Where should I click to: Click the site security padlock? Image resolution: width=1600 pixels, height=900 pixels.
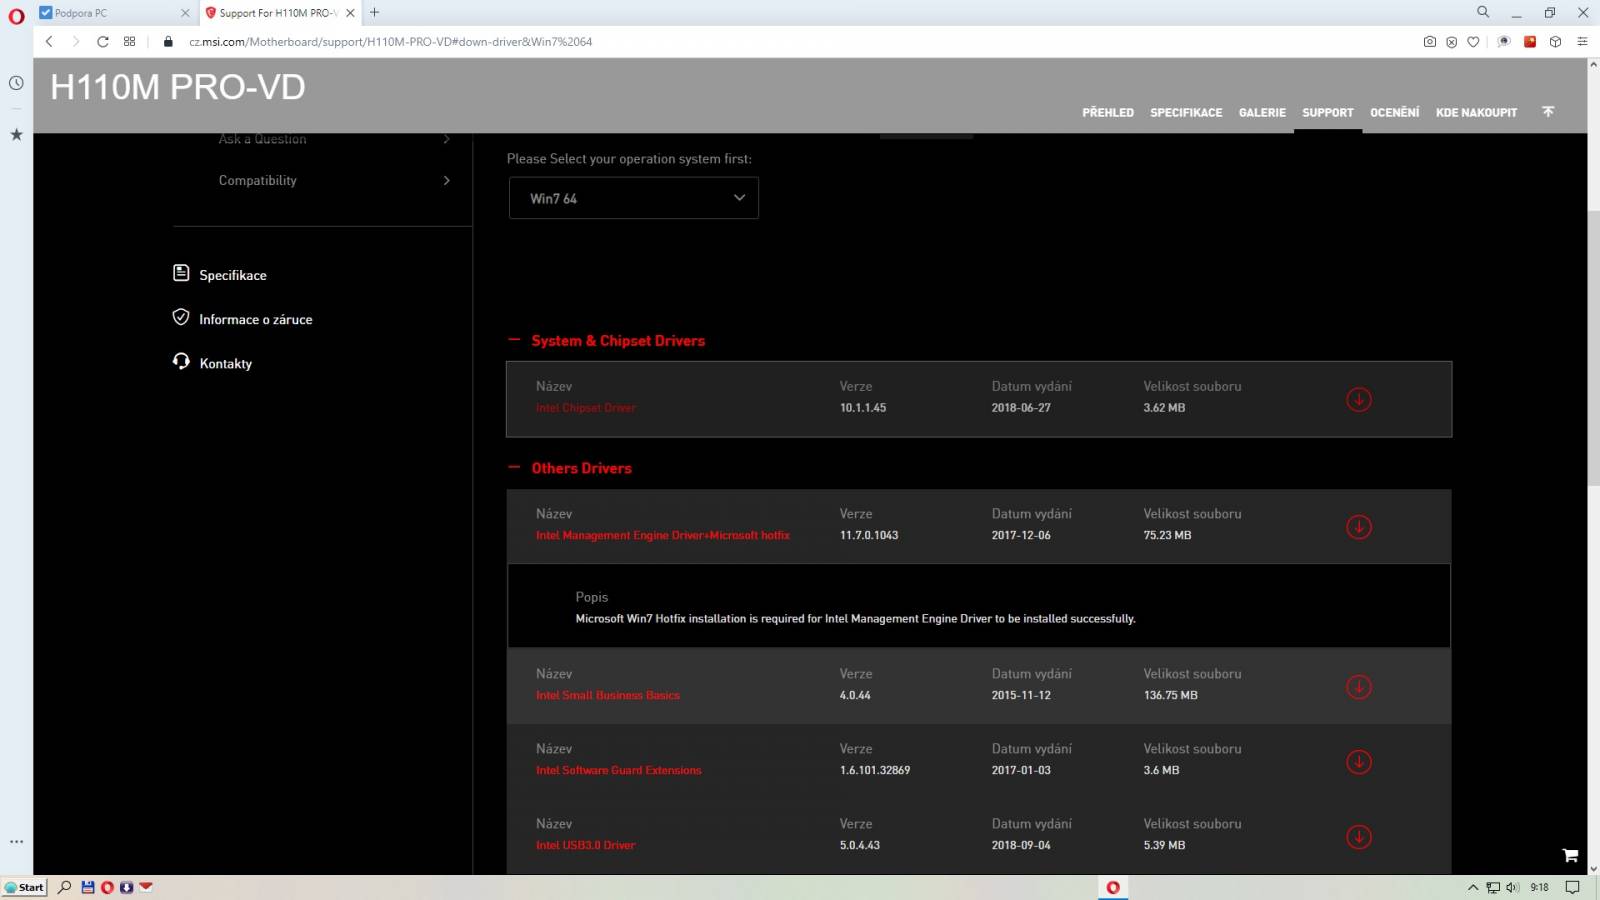(x=168, y=42)
